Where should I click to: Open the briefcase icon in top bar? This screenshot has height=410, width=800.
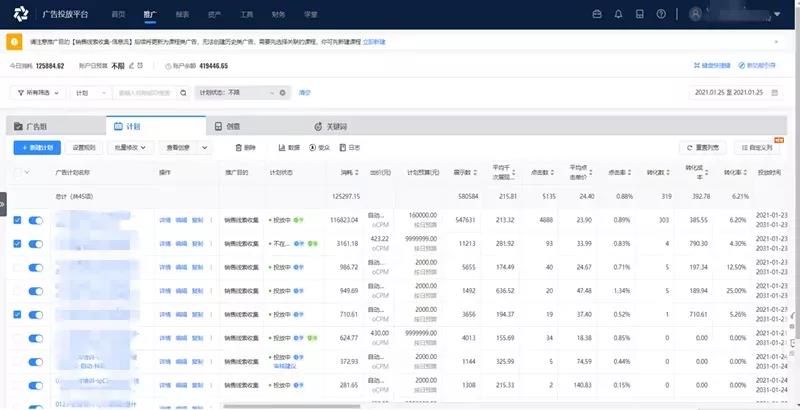pyautogui.click(x=597, y=14)
